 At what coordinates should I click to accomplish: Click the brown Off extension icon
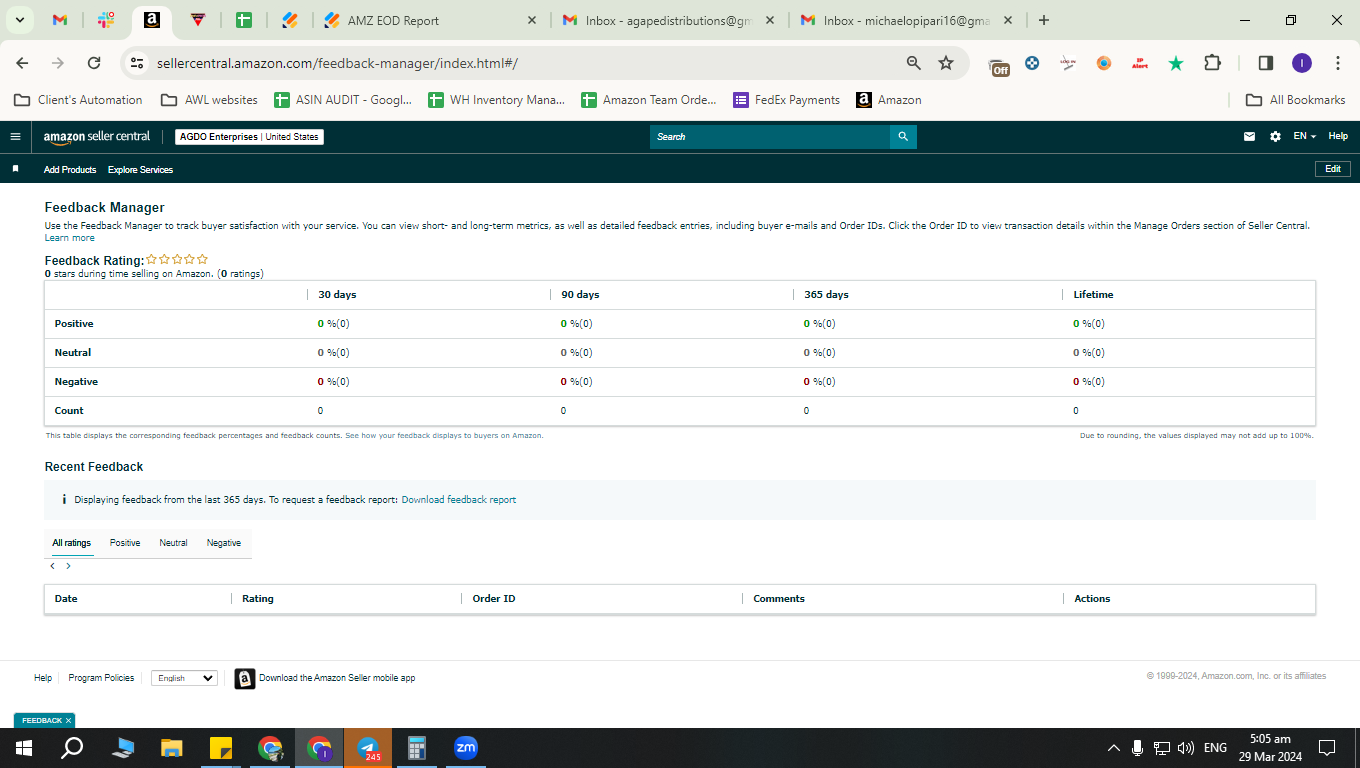point(999,66)
